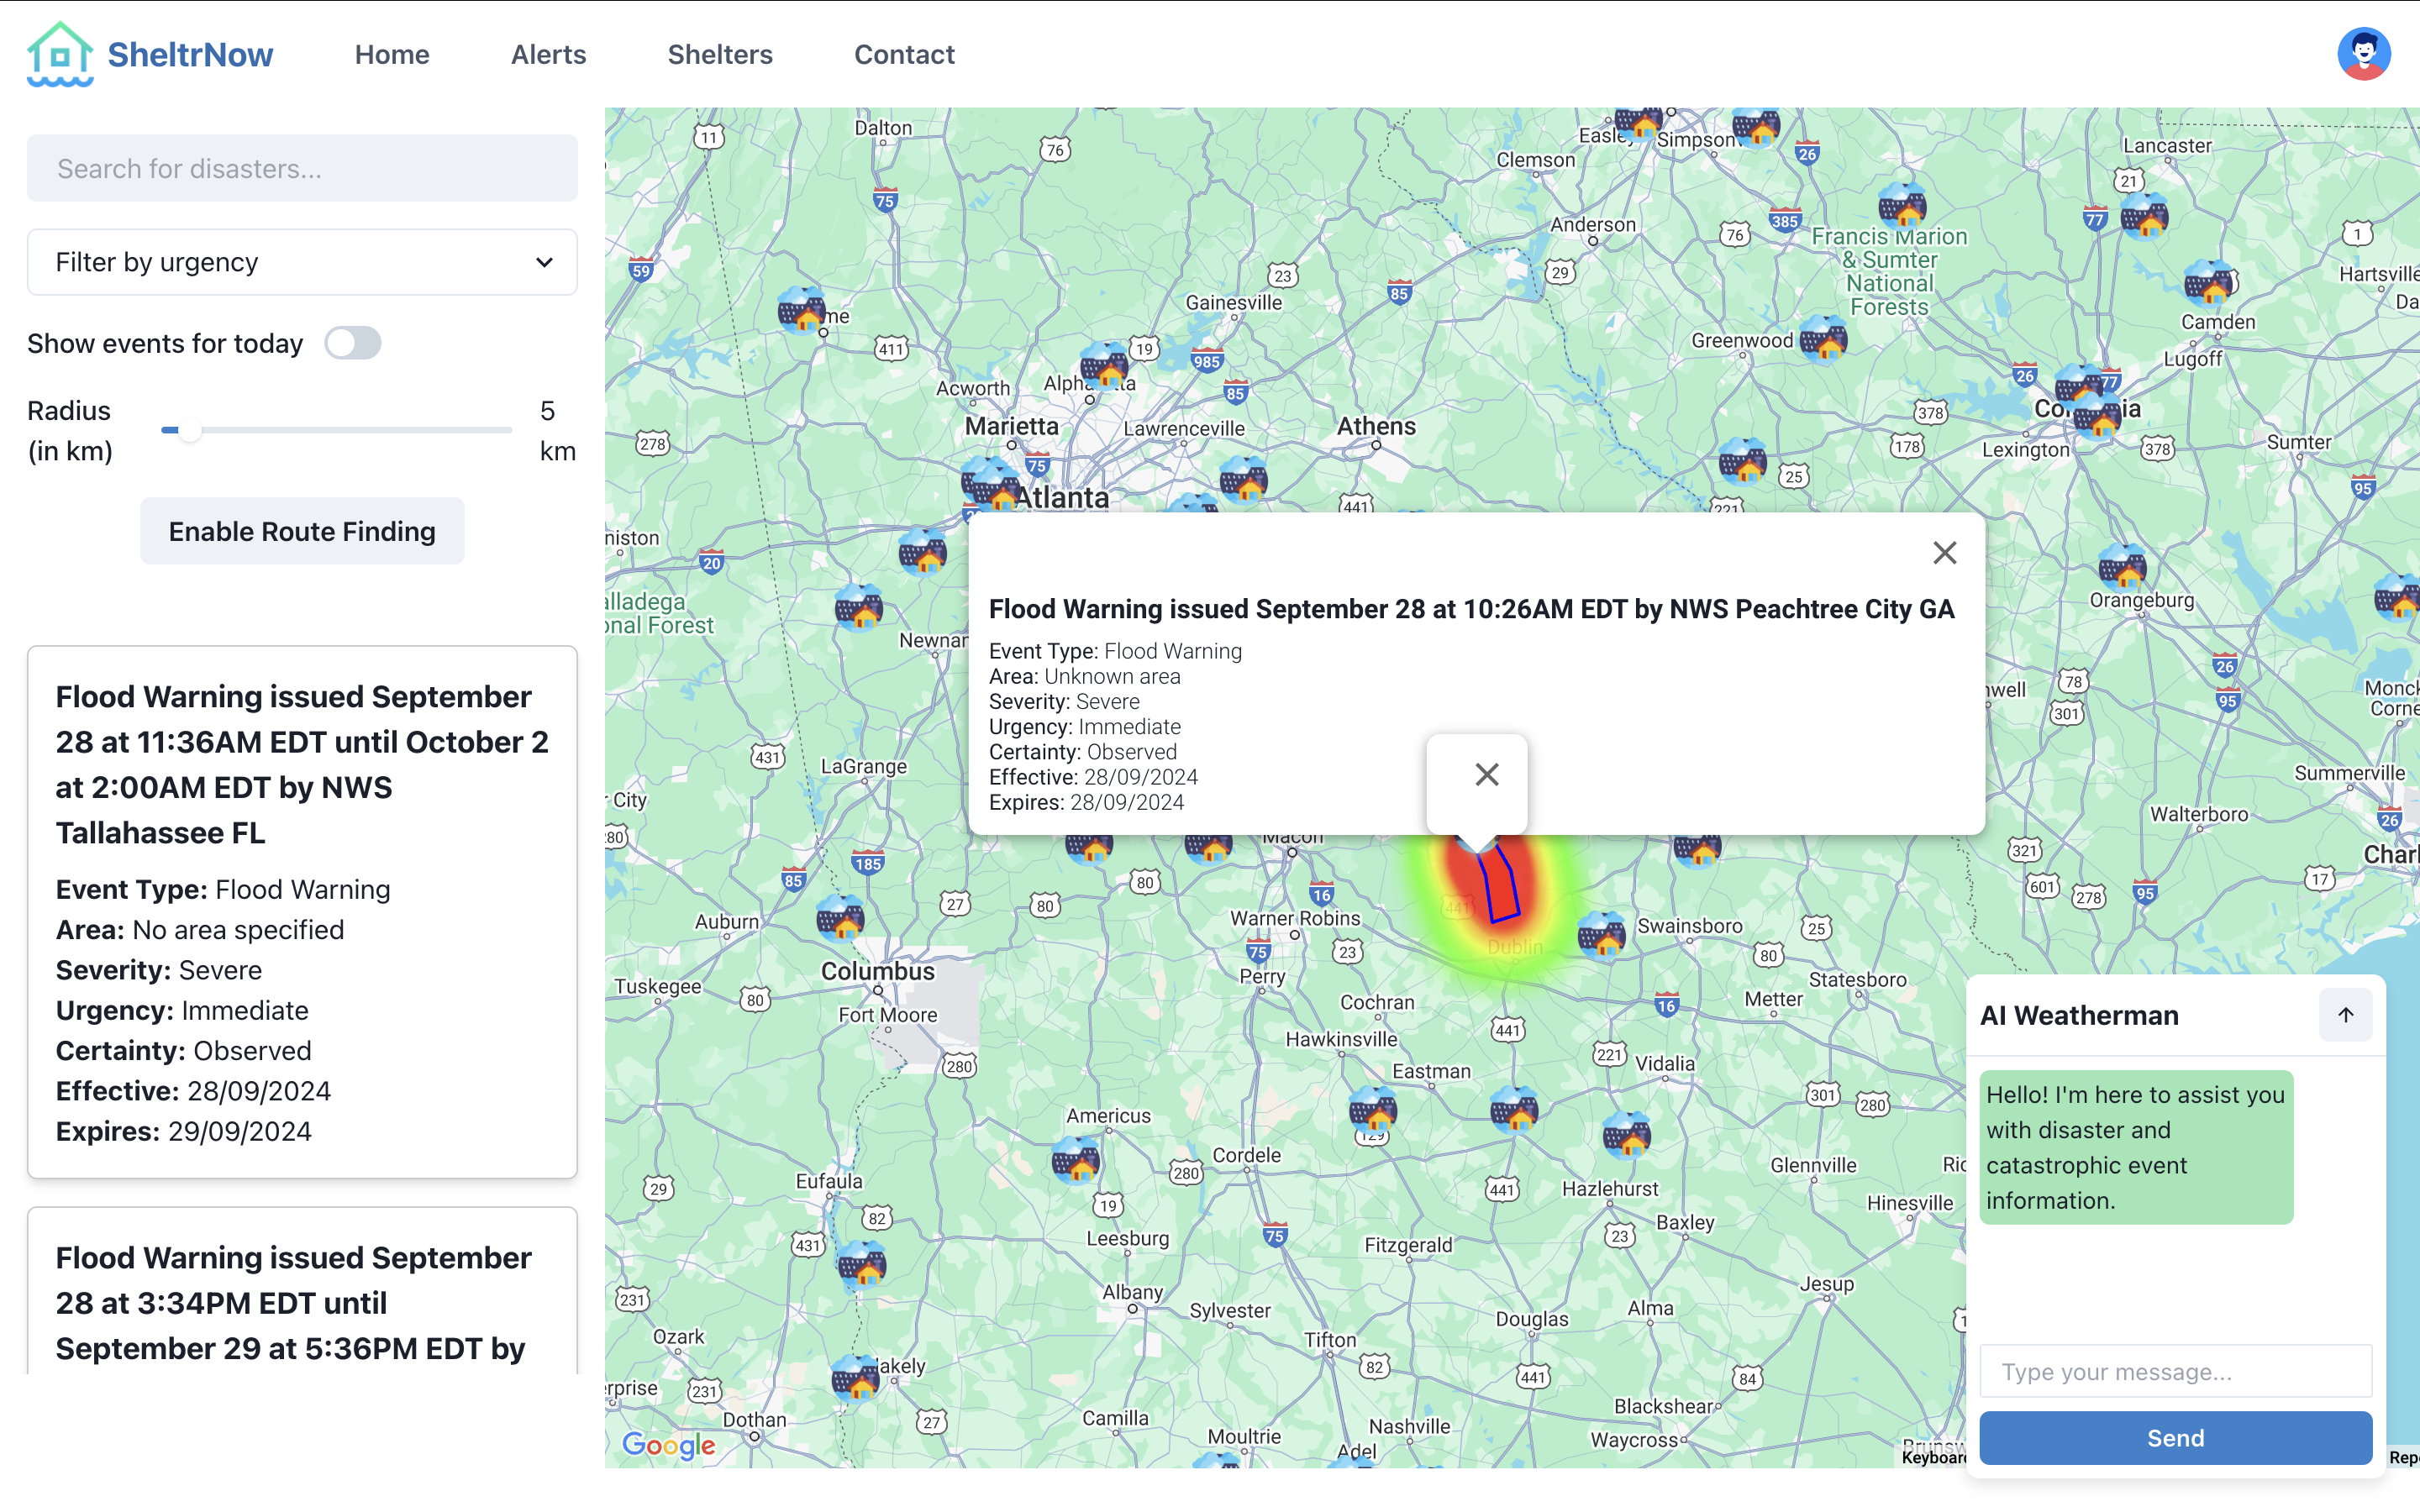2420x1512 pixels.
Task: Click Enable Route Finding button
Action: click(x=302, y=531)
